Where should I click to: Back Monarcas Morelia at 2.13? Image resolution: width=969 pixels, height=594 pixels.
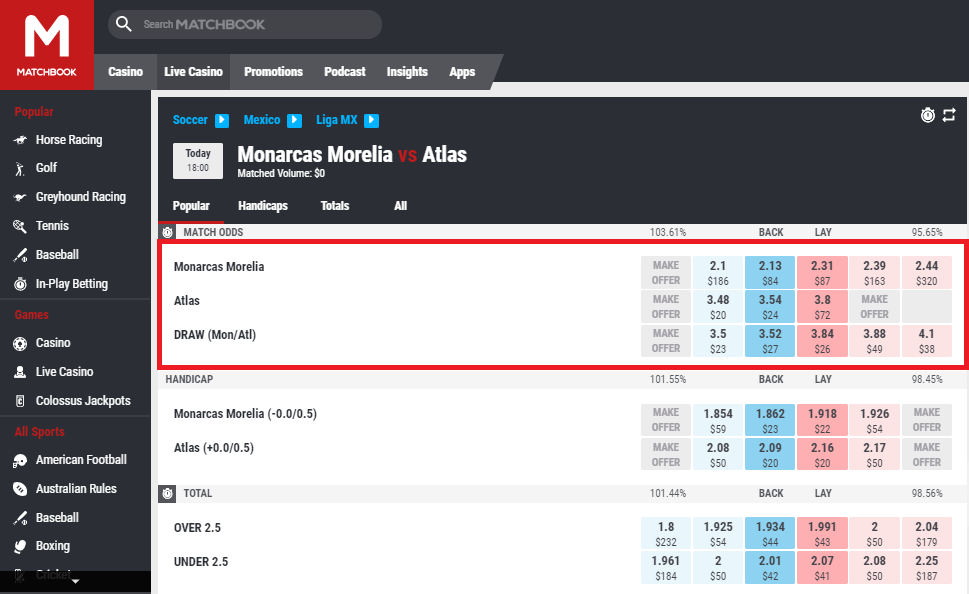[x=770, y=273]
